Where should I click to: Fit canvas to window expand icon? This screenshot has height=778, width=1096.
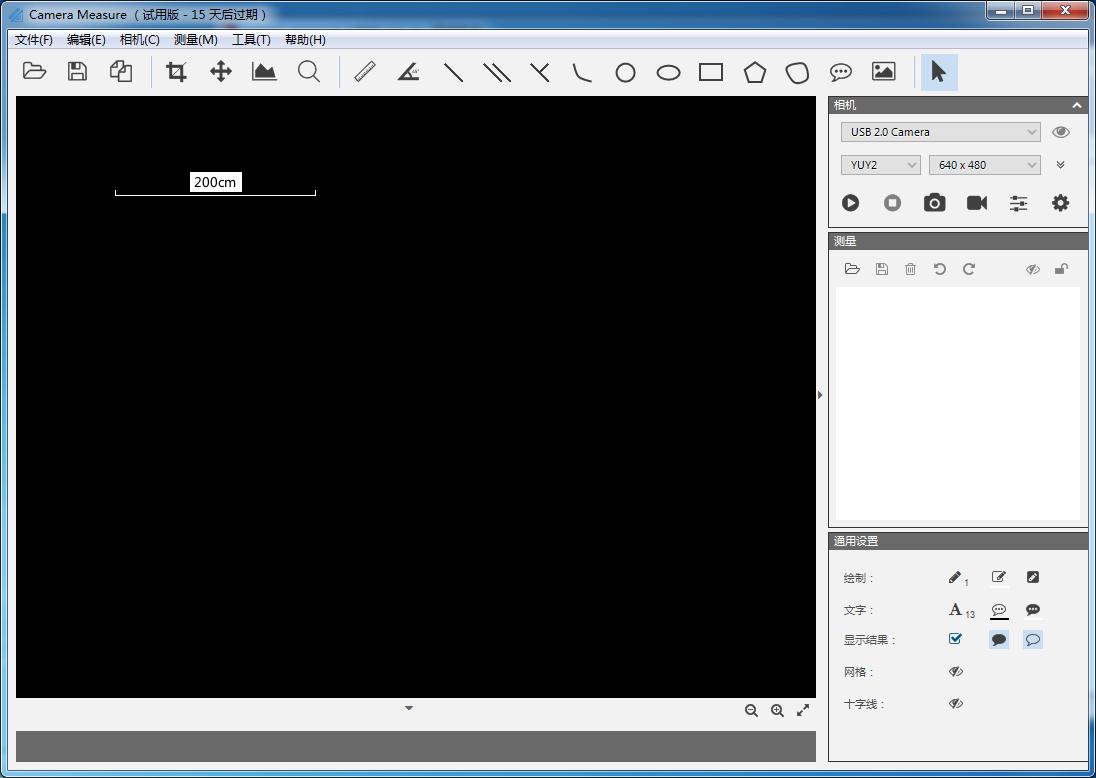tap(803, 710)
